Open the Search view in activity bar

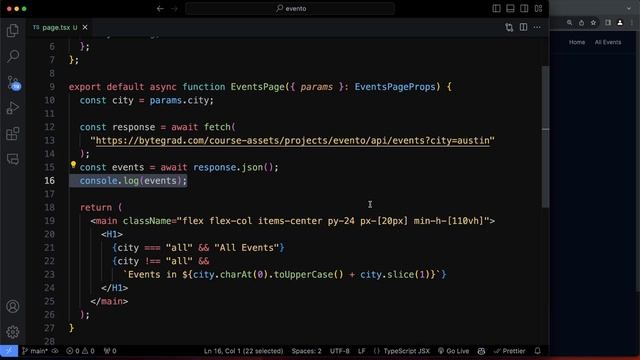click(13, 56)
